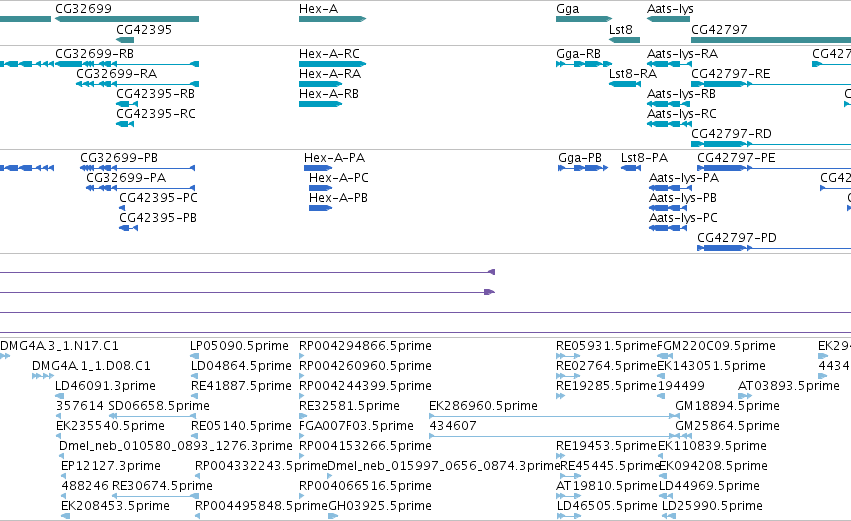Click the LD25990.5prime EST label
Image resolution: width=851 pixels, height=521 pixels.
[712, 506]
